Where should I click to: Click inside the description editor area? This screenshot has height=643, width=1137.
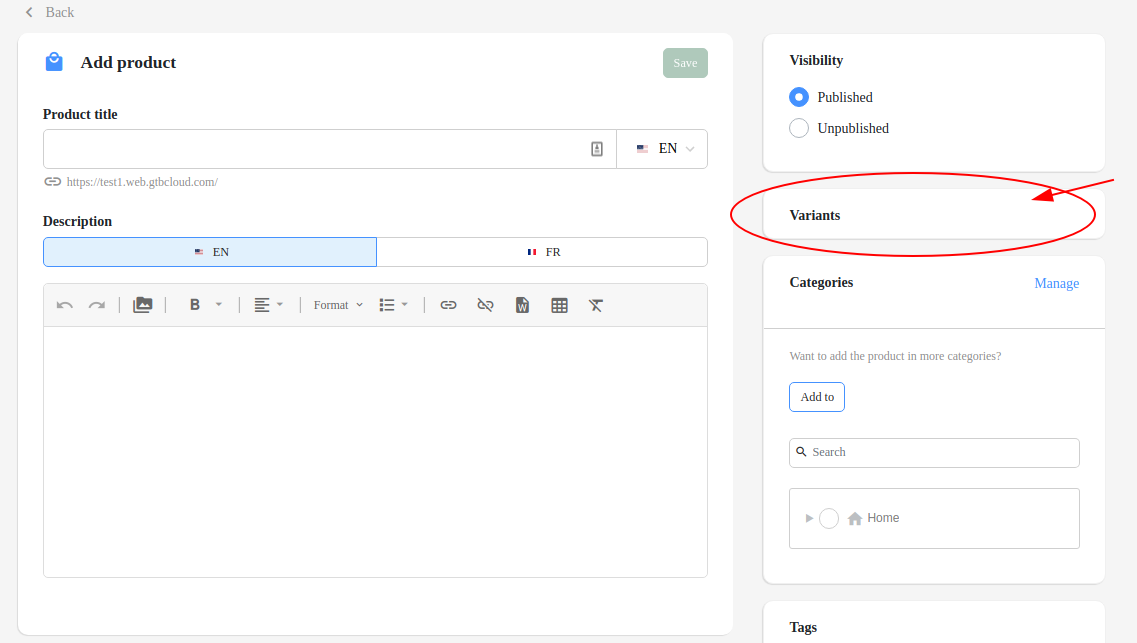click(376, 452)
